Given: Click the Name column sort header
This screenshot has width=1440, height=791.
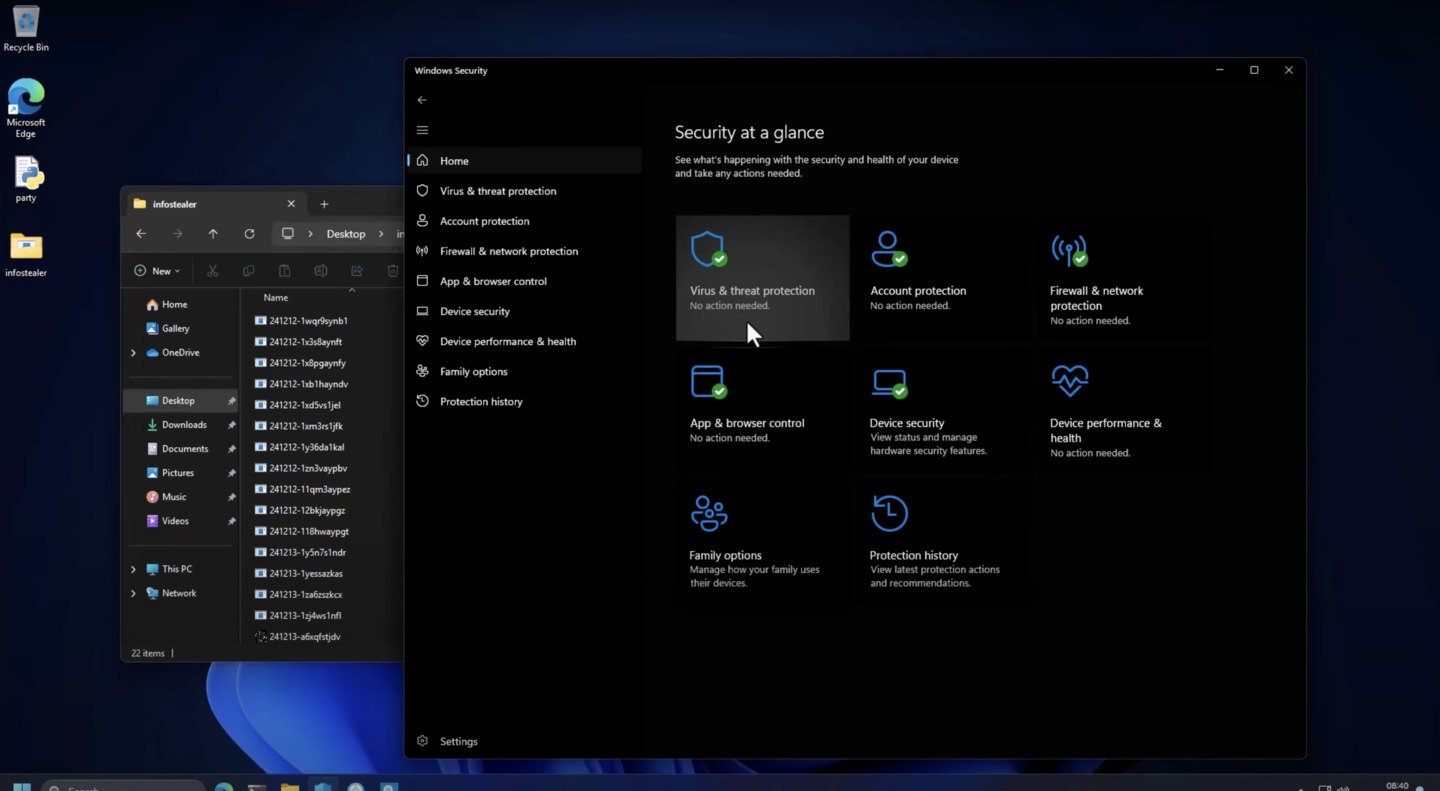Looking at the screenshot, I should point(274,297).
